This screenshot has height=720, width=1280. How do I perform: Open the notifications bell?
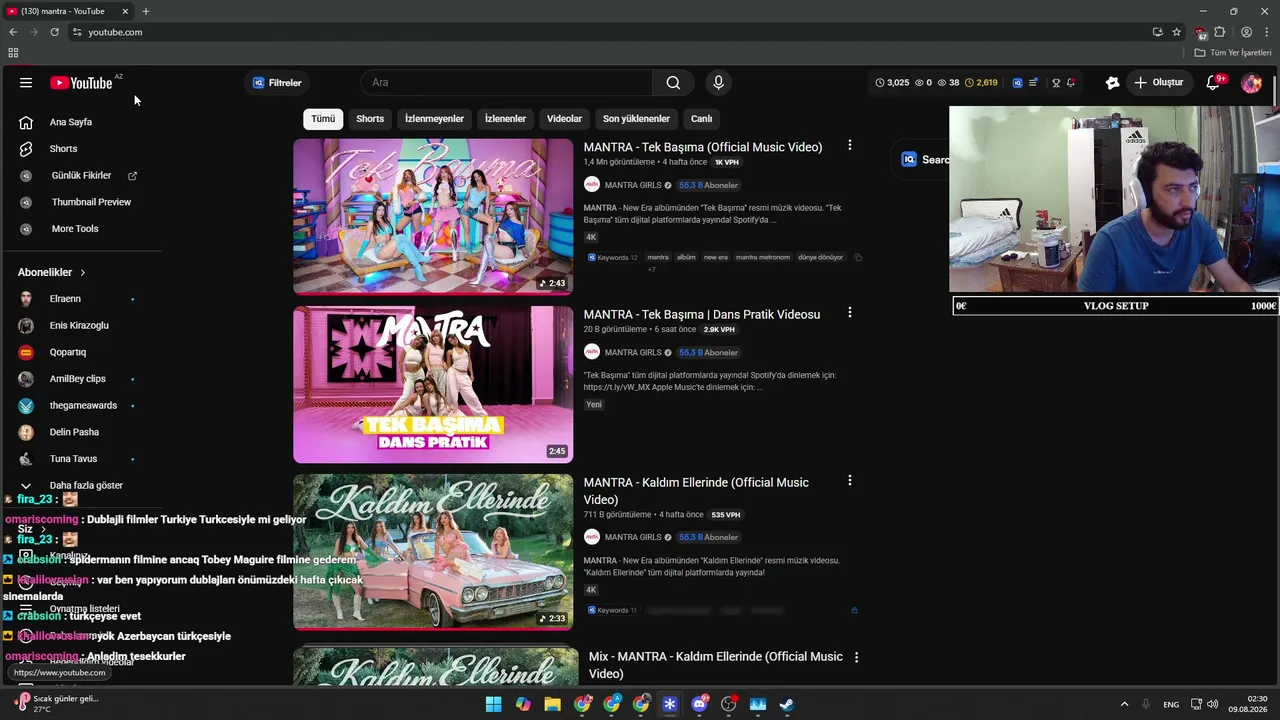click(1213, 83)
